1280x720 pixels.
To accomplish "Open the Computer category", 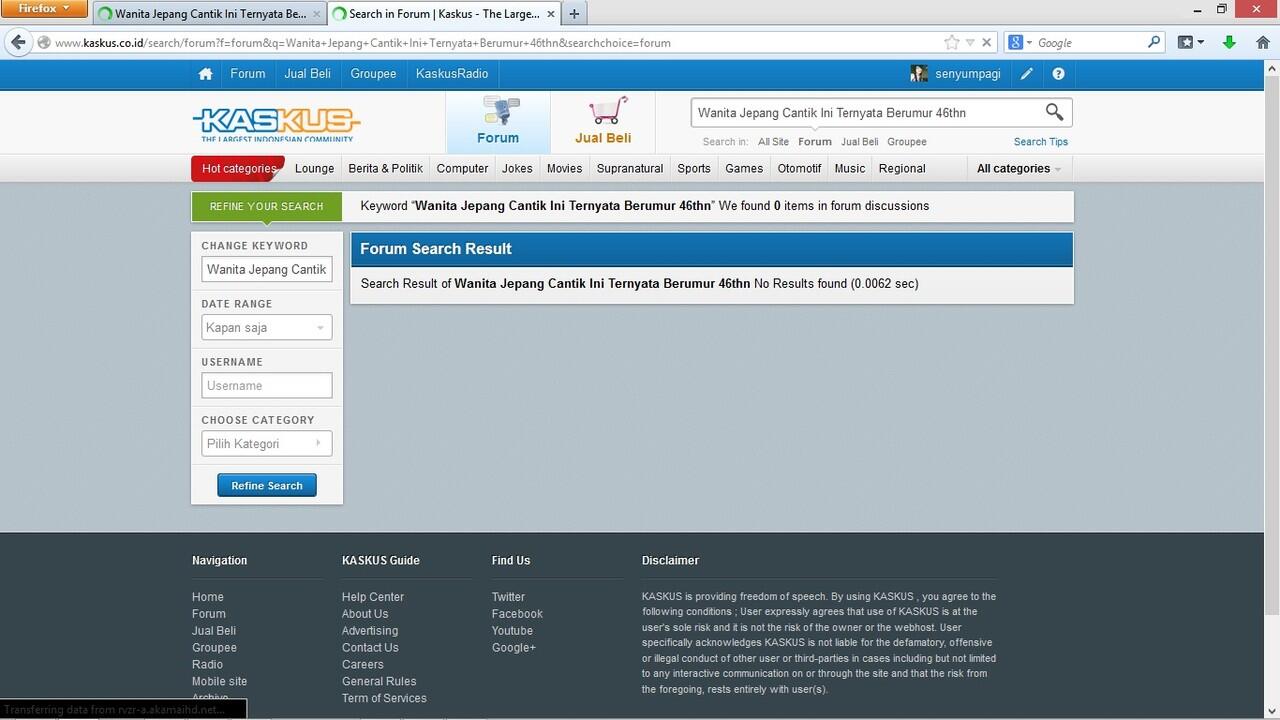I will [x=462, y=168].
